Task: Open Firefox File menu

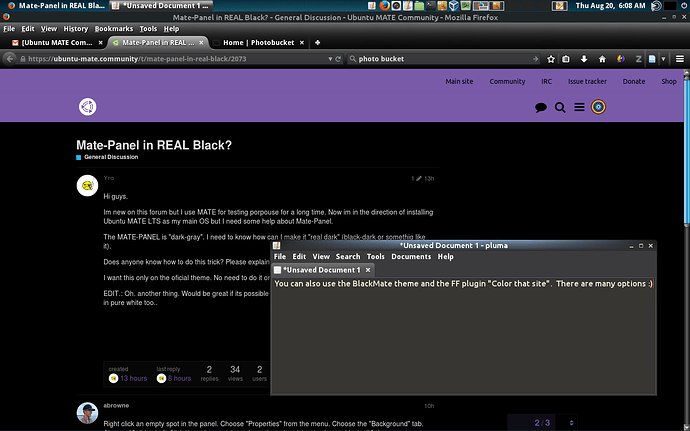Action: (x=9, y=29)
